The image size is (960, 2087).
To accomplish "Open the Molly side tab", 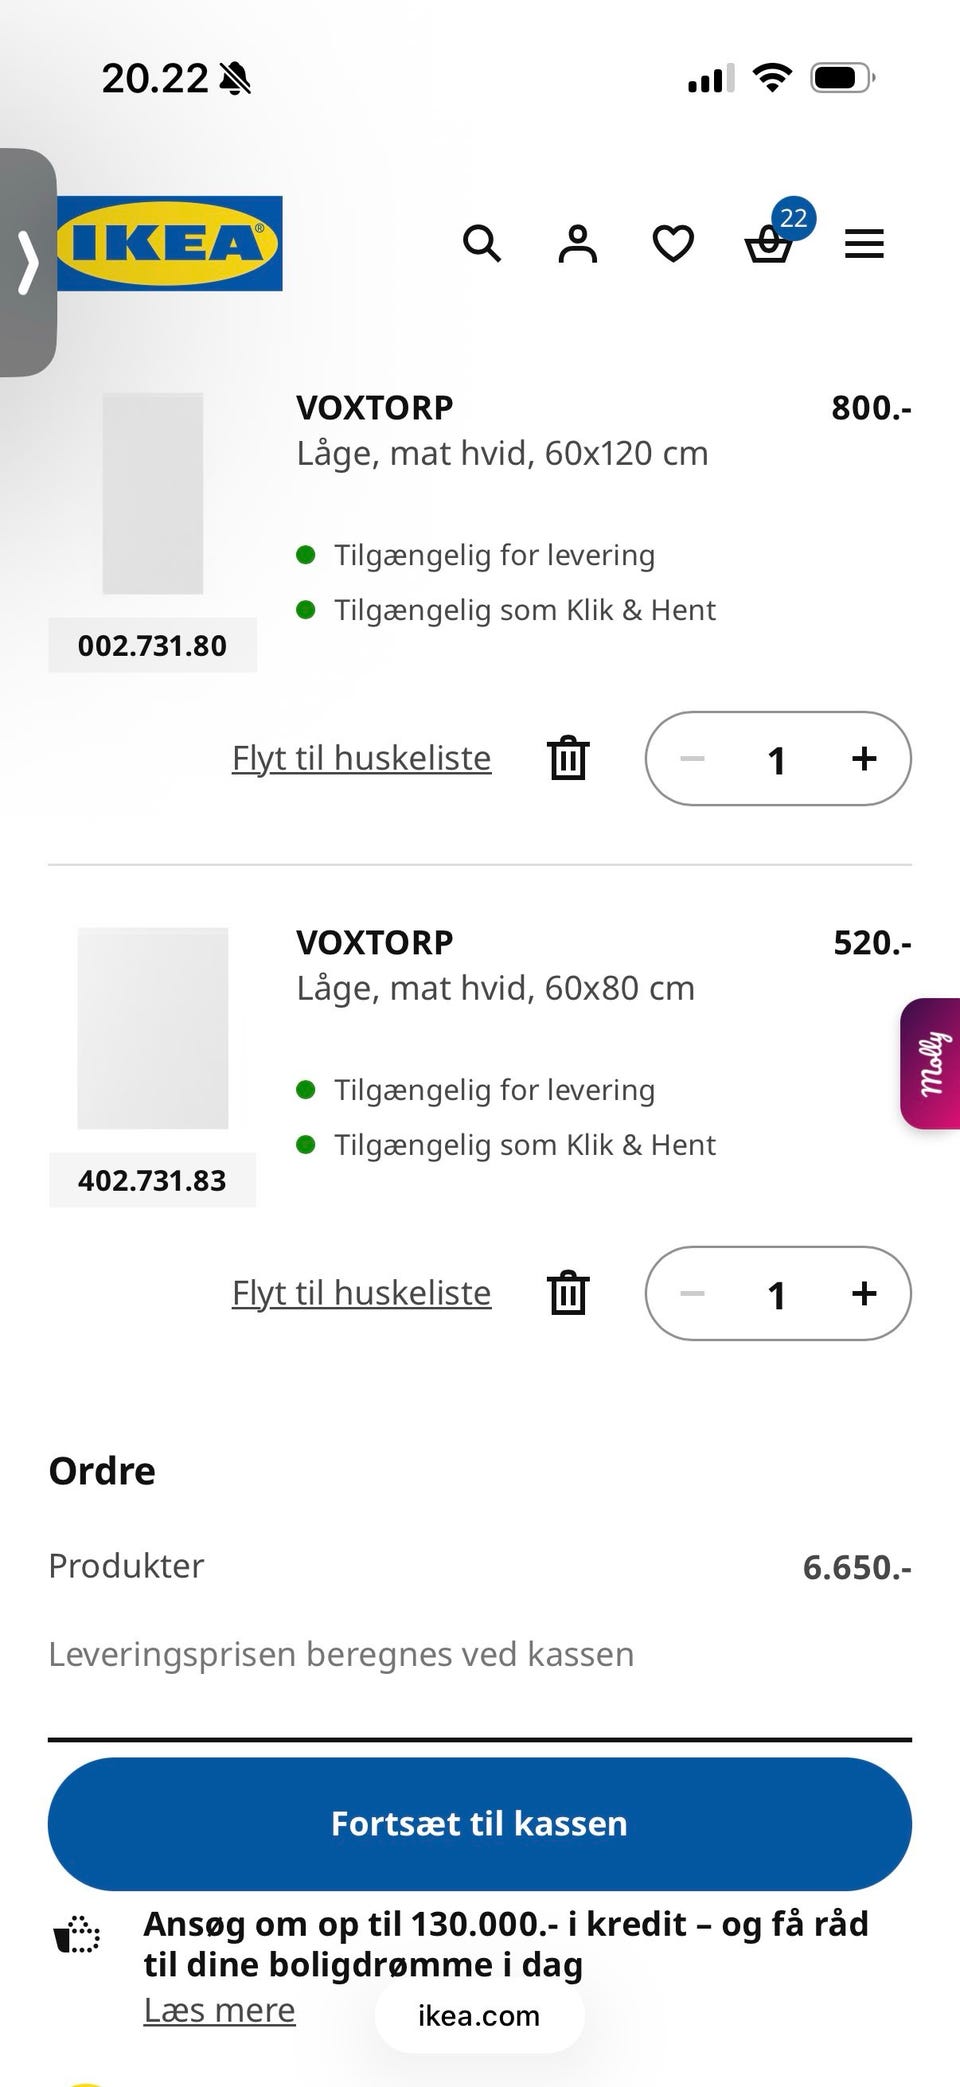I will coord(931,1063).
